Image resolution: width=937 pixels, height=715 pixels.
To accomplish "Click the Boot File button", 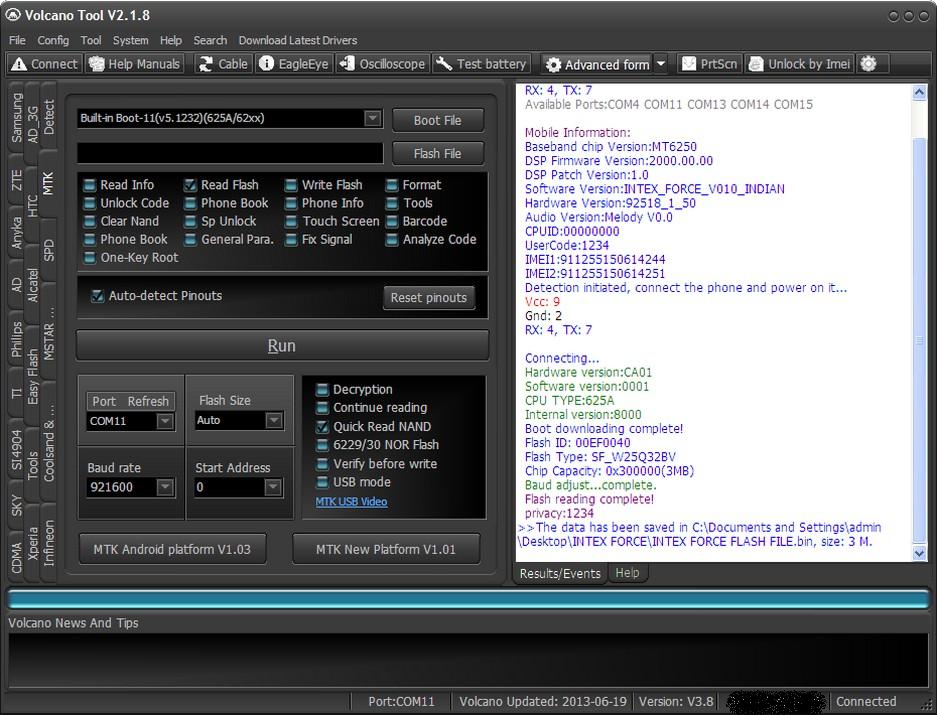I will 437,120.
